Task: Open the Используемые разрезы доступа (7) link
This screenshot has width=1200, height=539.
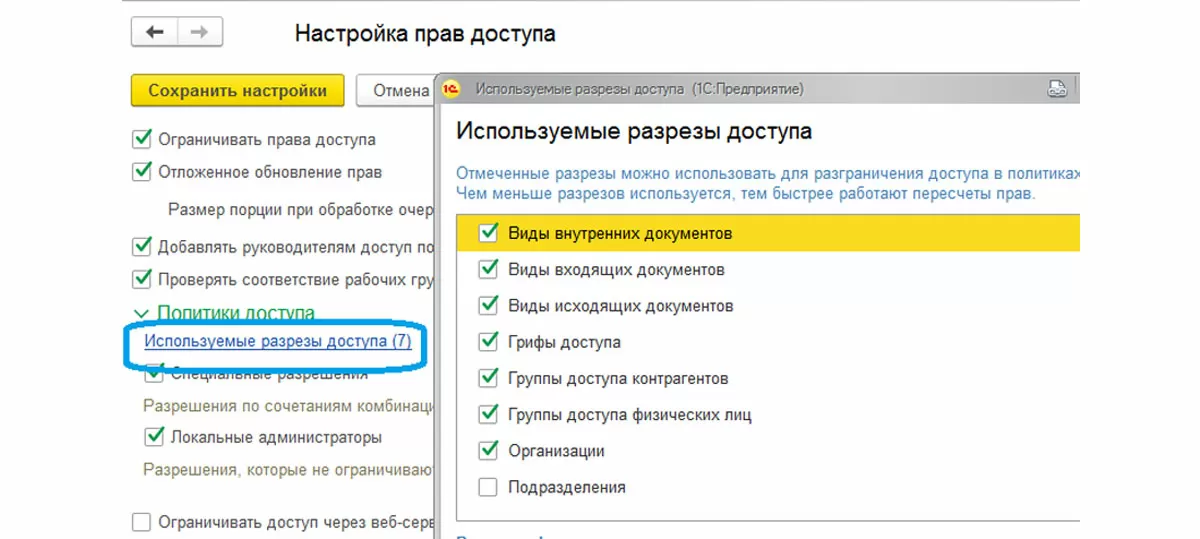Action: click(x=277, y=341)
